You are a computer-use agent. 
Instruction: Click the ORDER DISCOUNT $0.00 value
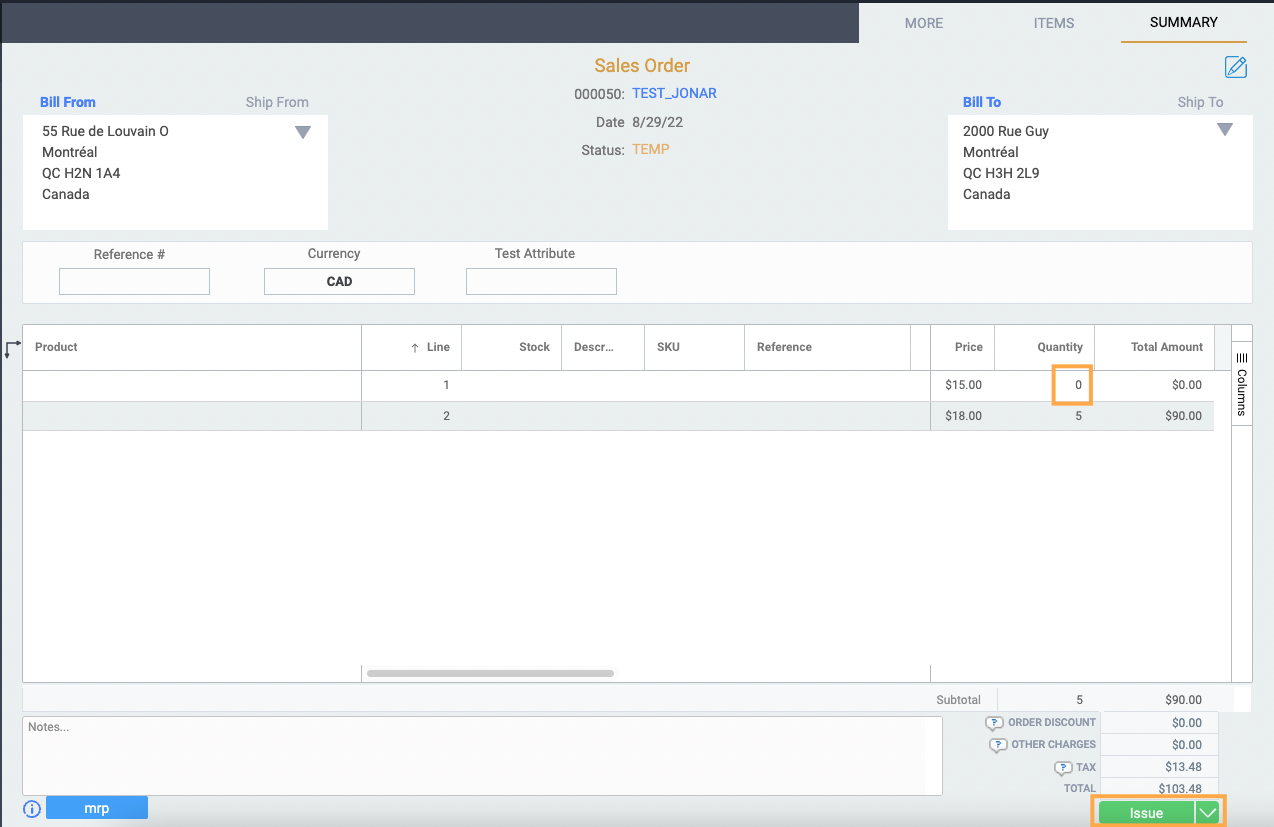point(1160,723)
